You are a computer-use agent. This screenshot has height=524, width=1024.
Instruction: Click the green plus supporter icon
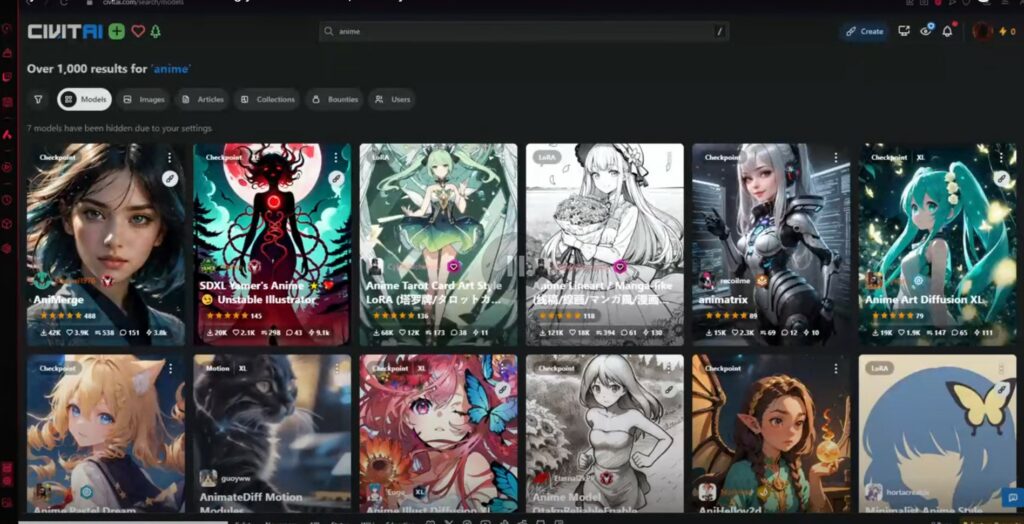click(x=117, y=31)
